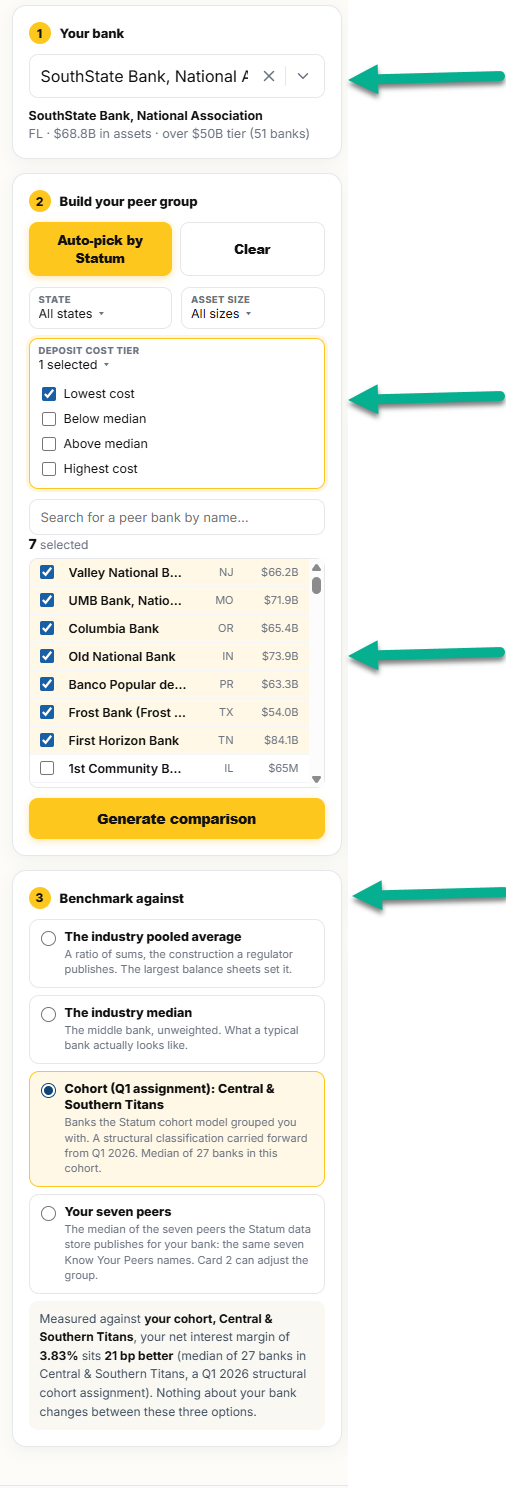Focus the peer bank name search field
Image resolution: width=506 pixels, height=1488 pixels.
pos(177,517)
